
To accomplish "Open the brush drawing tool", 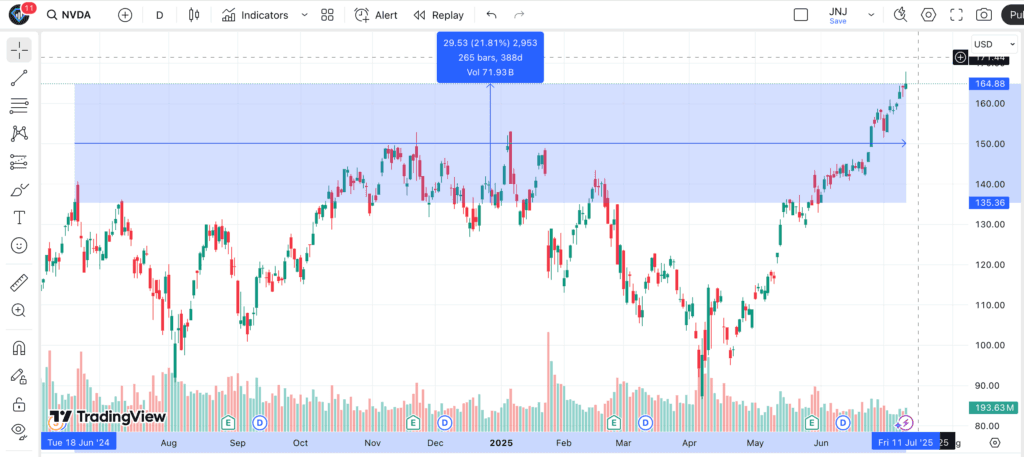I will 19,189.
